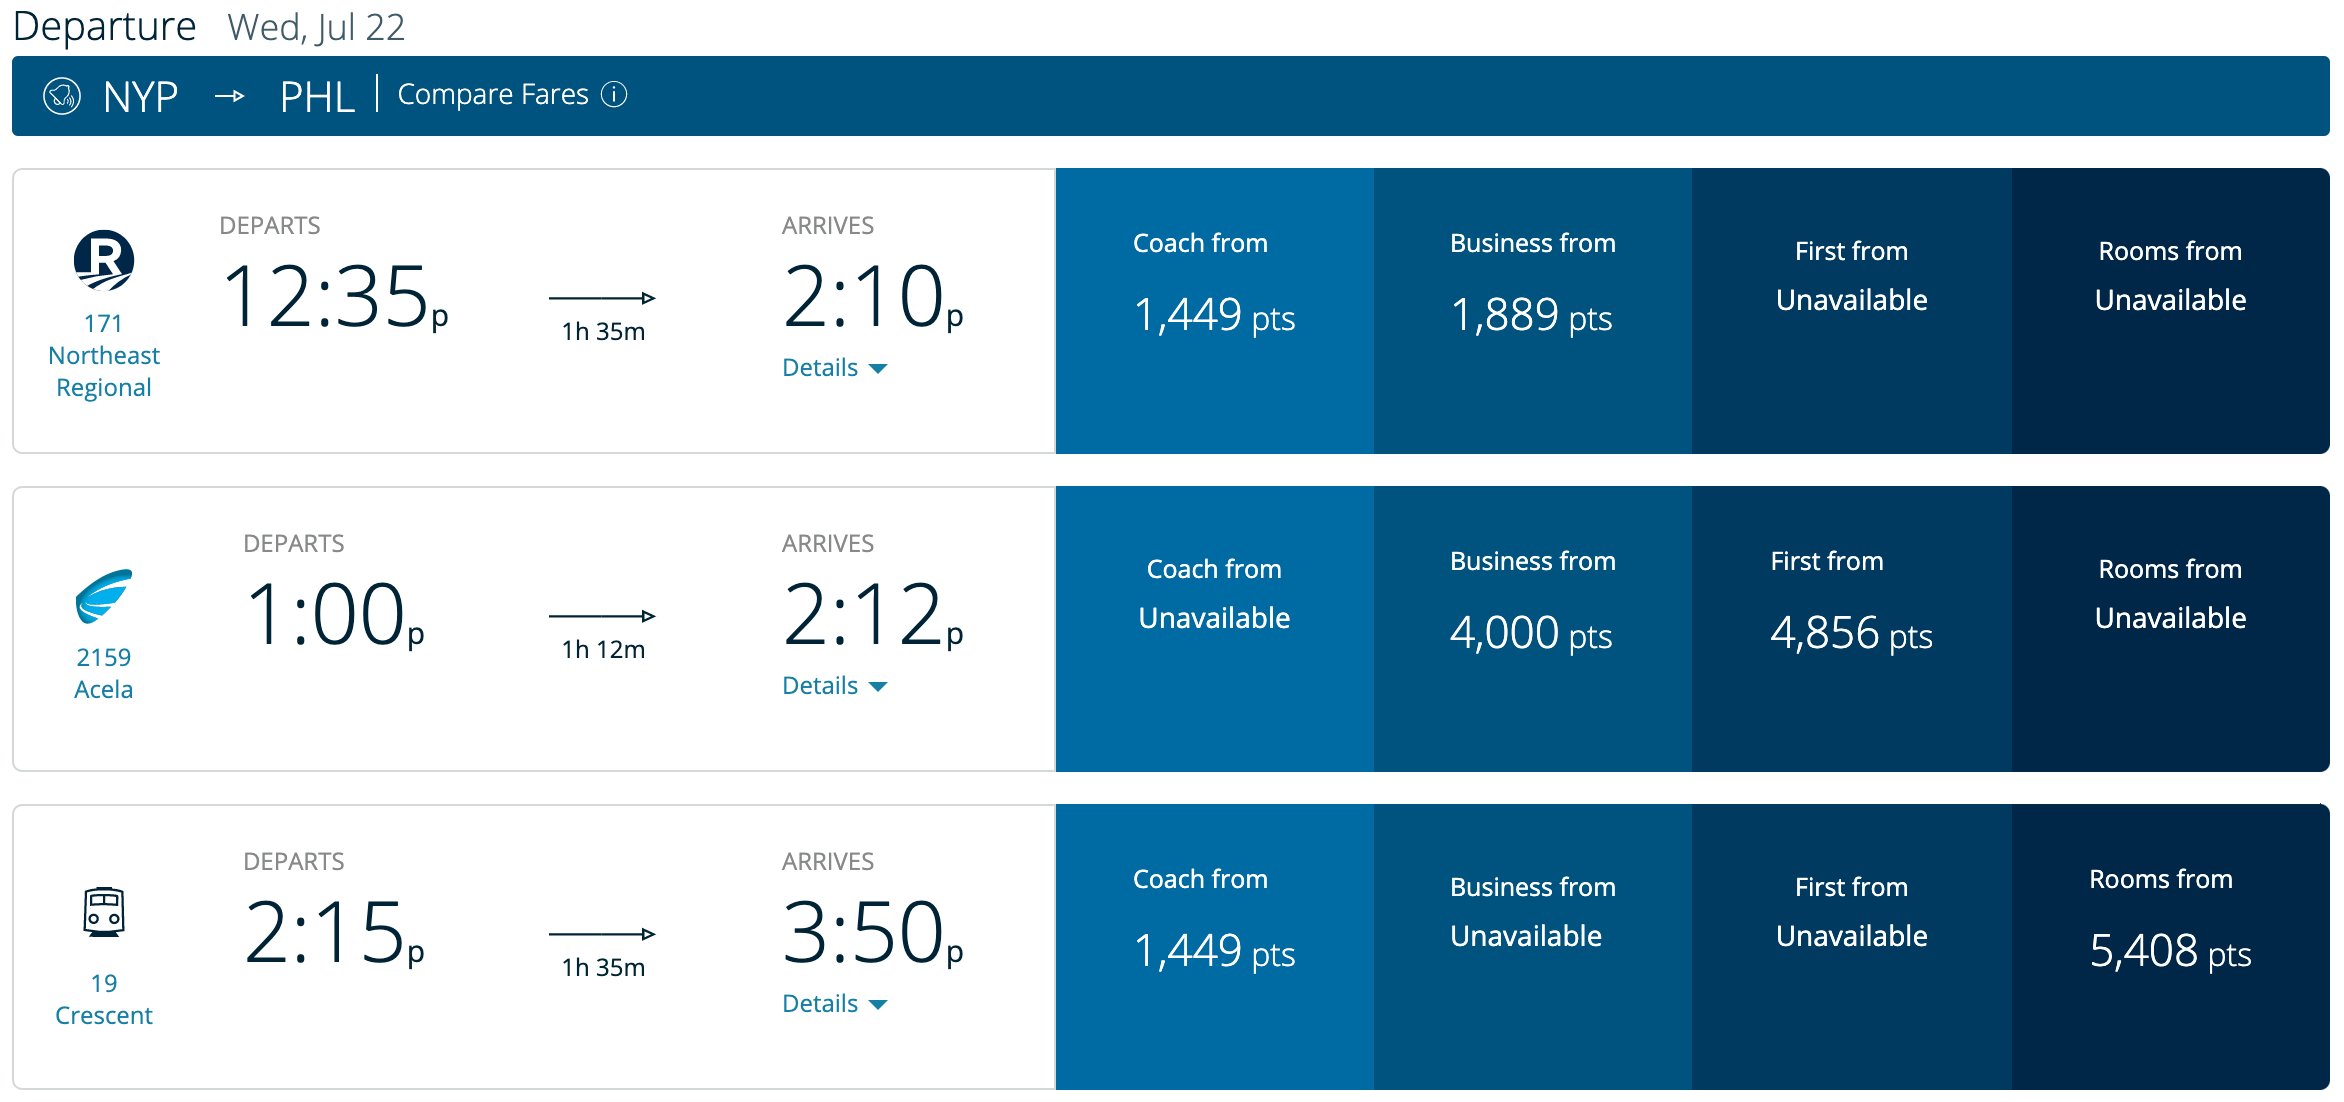2344x1102 pixels.
Task: Click the Crescent train icon
Action: click(104, 912)
